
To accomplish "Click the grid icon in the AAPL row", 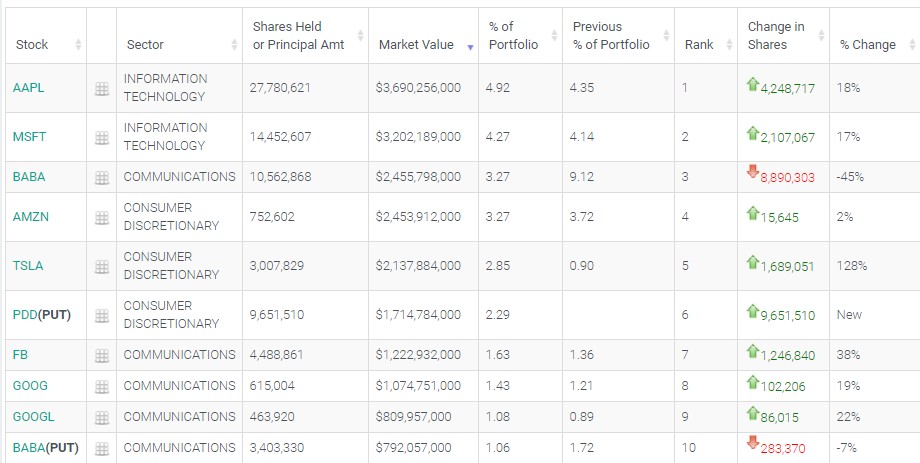I will pyautogui.click(x=101, y=89).
